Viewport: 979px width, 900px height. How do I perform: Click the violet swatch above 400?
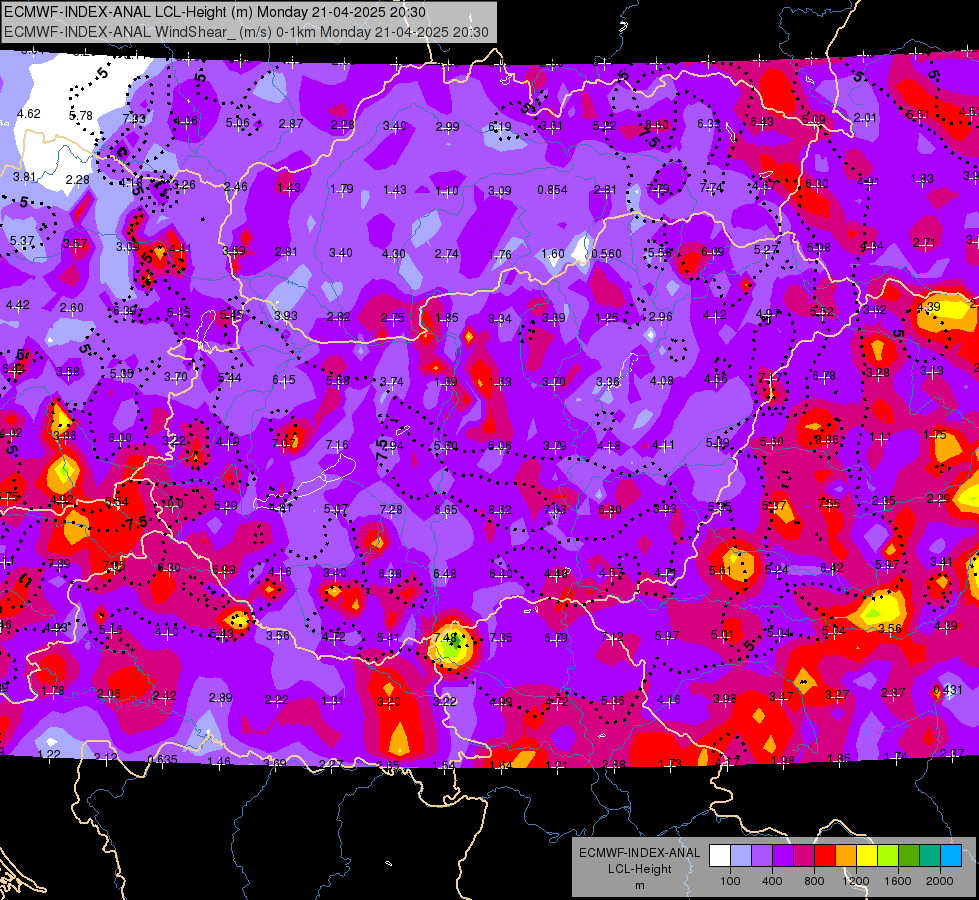tap(783, 856)
